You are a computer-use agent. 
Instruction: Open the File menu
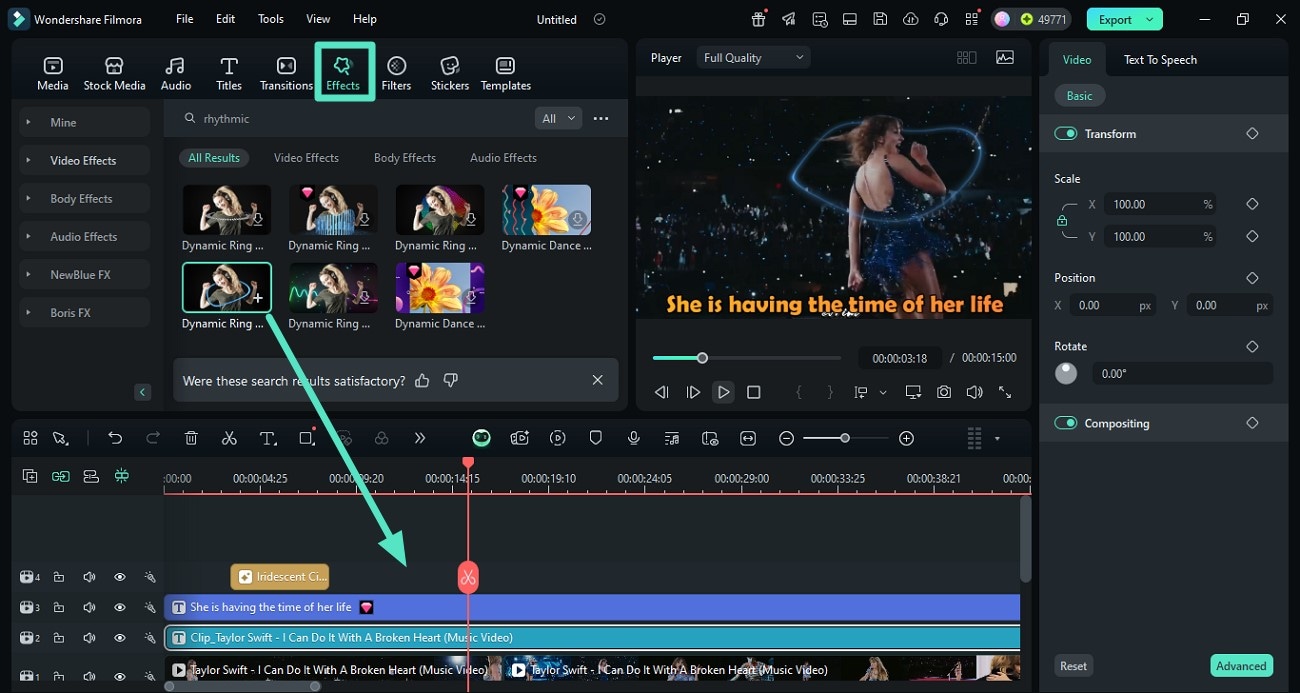pos(185,19)
